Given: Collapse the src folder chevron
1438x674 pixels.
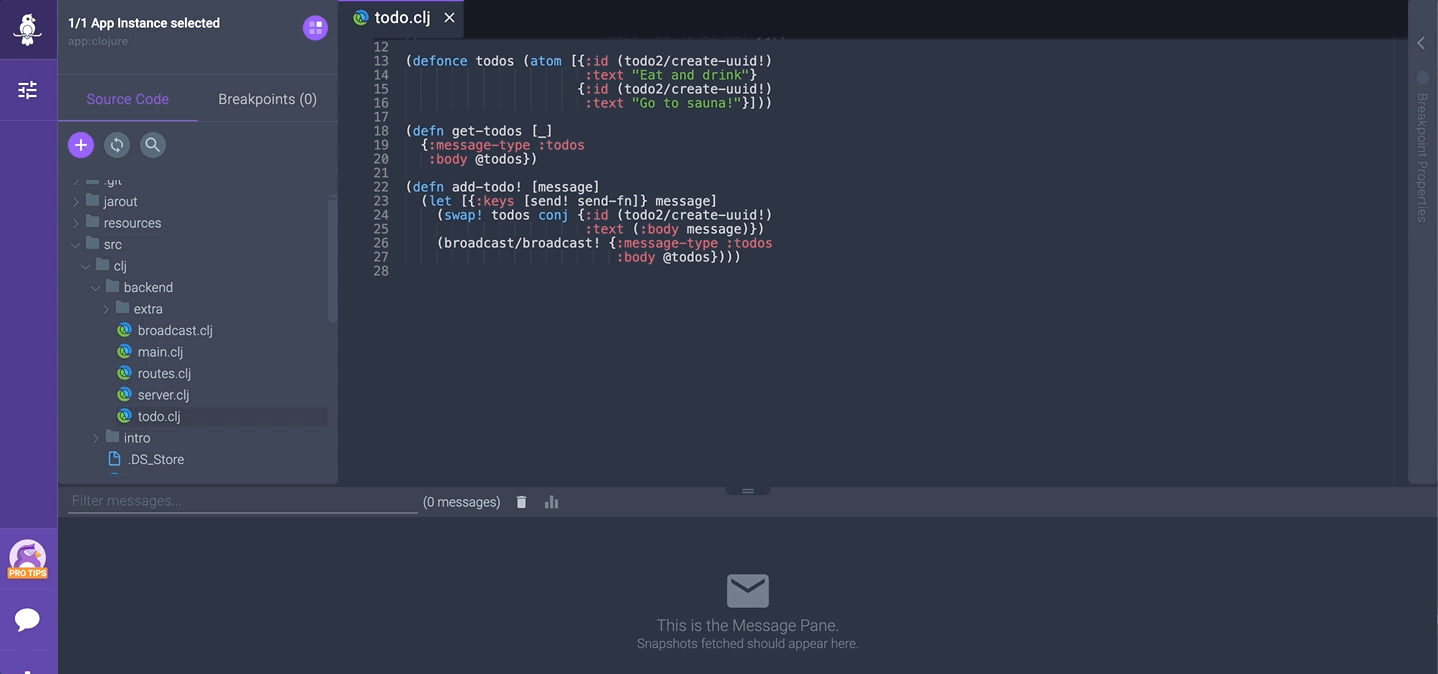Looking at the screenshot, I should 76,245.
